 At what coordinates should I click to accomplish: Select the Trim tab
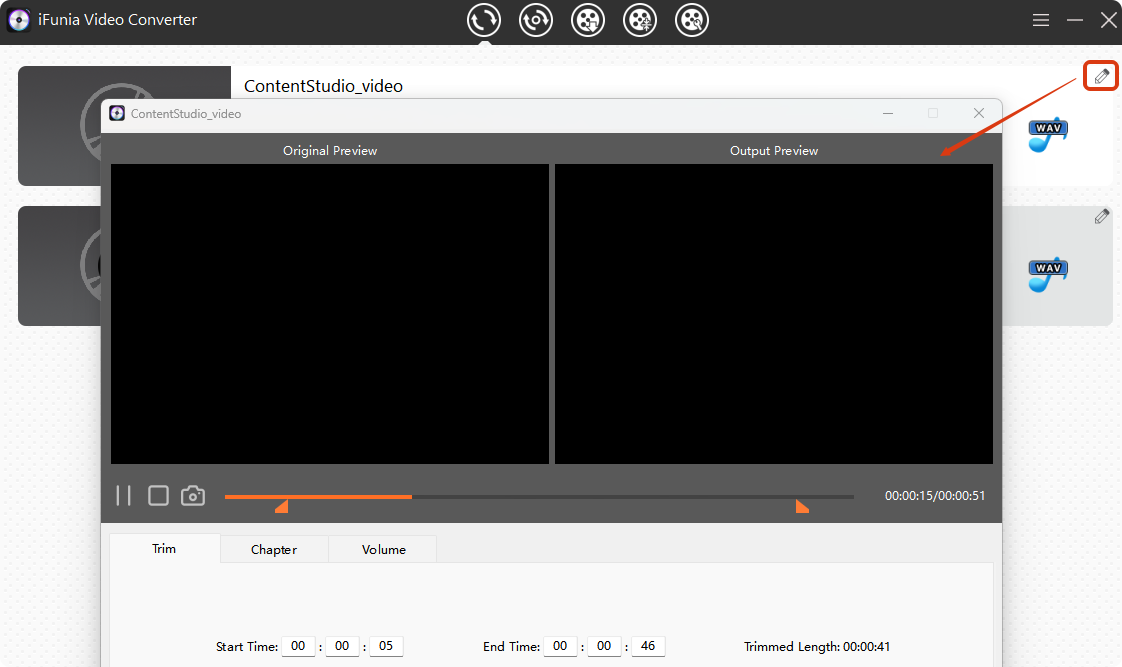164,548
